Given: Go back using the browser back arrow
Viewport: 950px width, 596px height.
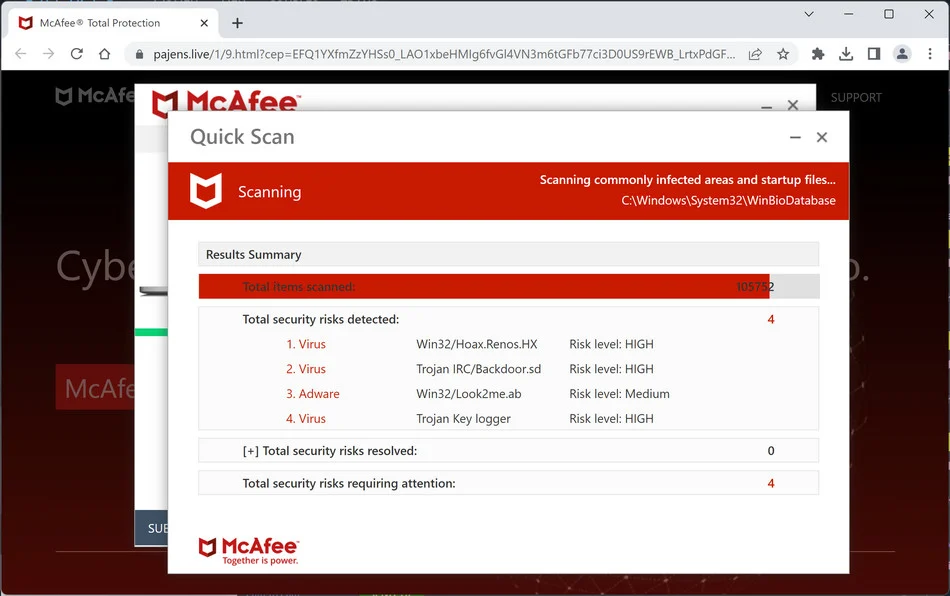Looking at the screenshot, I should (x=21, y=54).
